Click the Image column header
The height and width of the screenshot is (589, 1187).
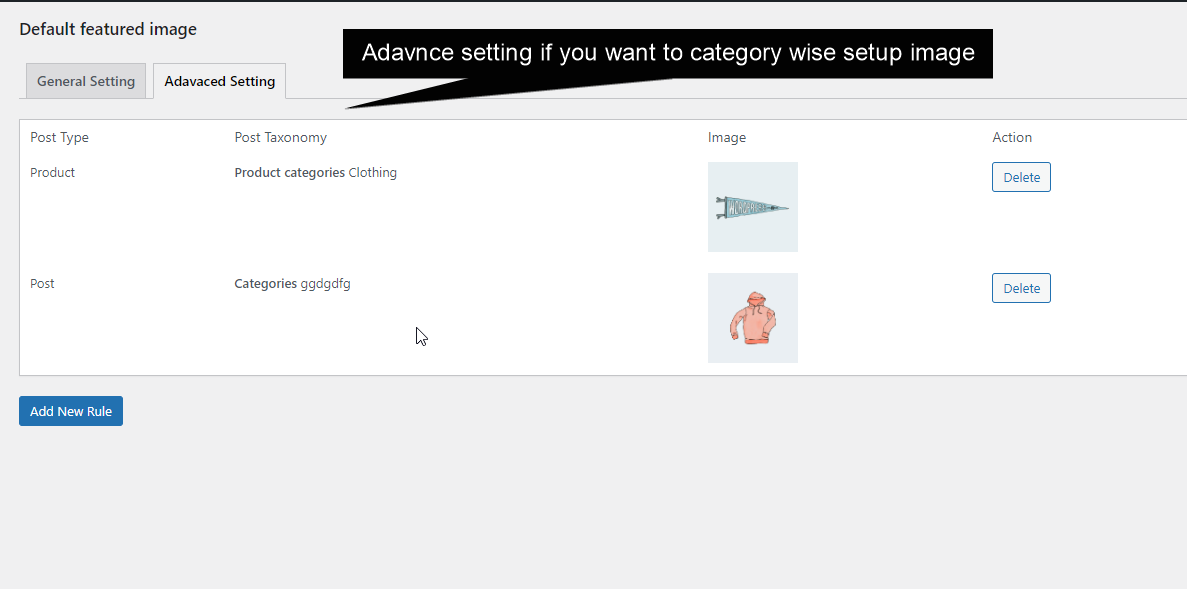726,137
